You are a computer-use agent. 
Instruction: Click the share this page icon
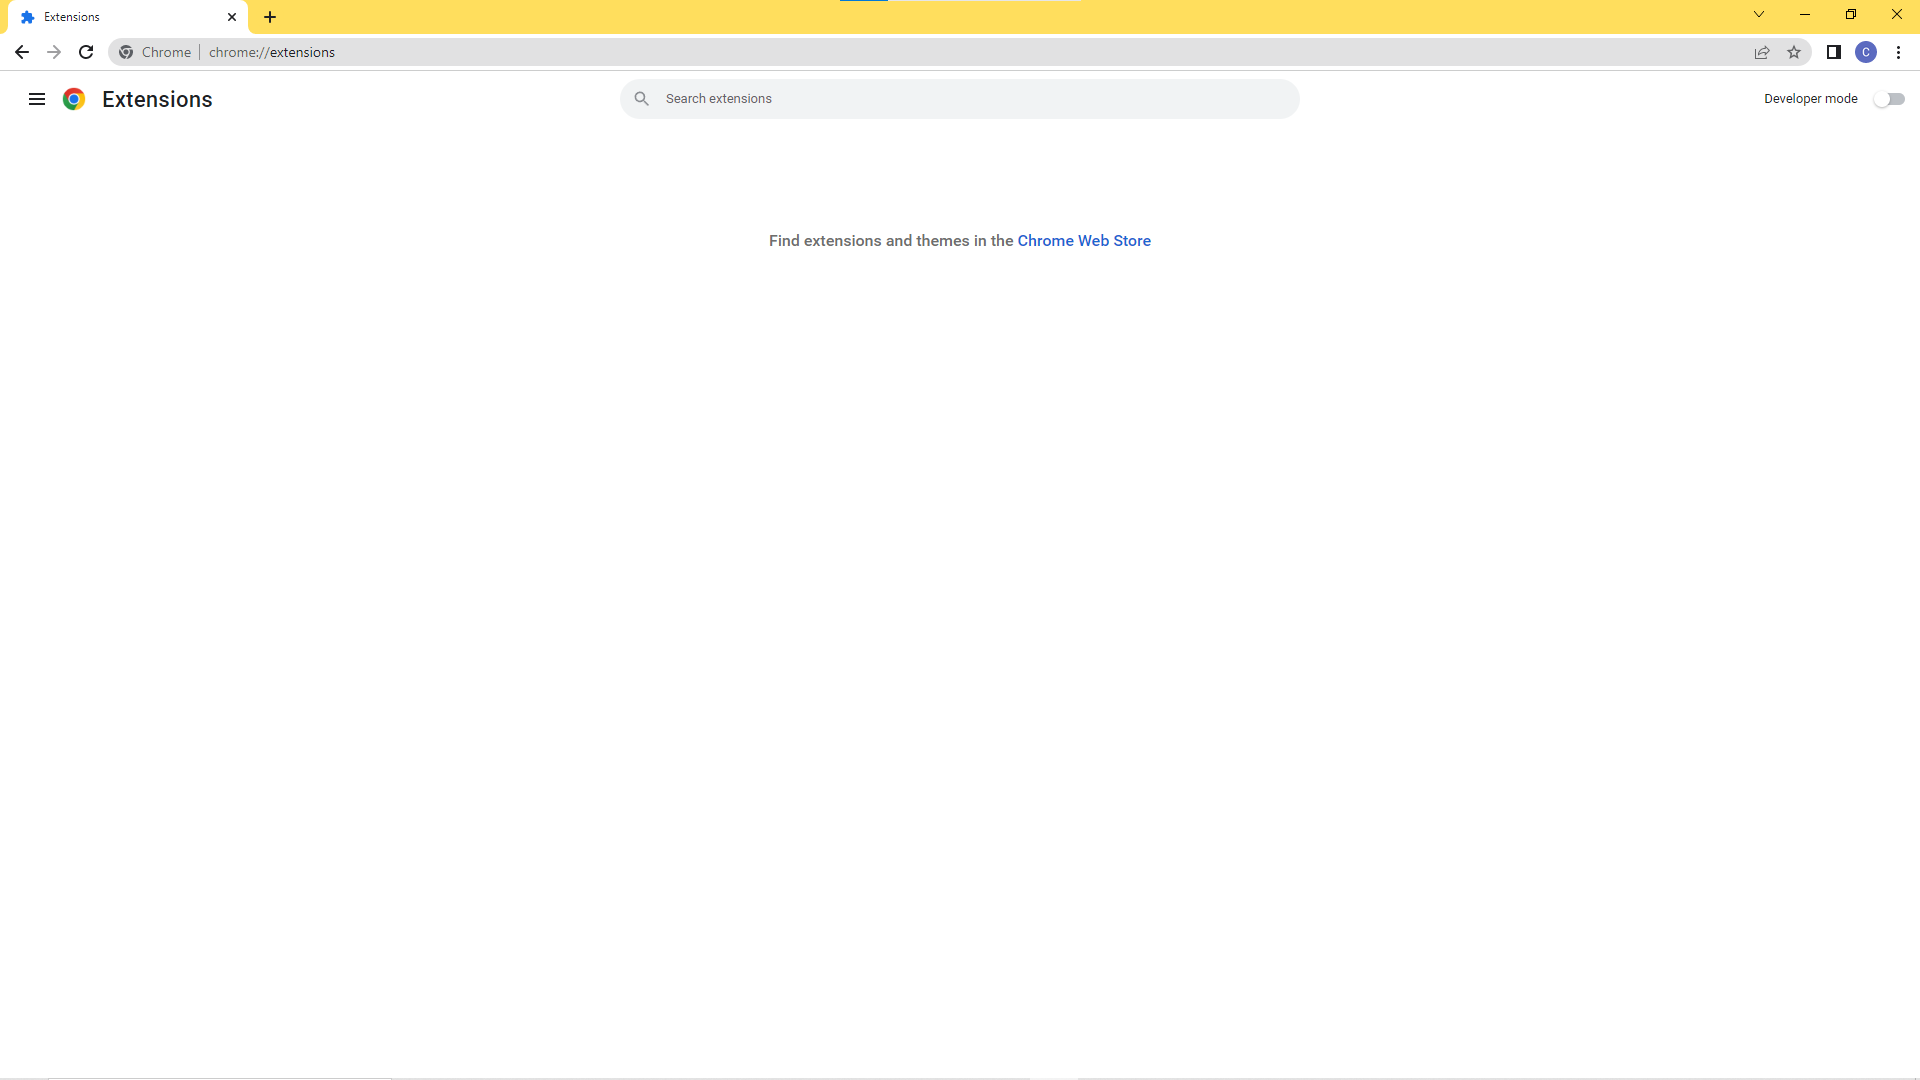(x=1762, y=52)
